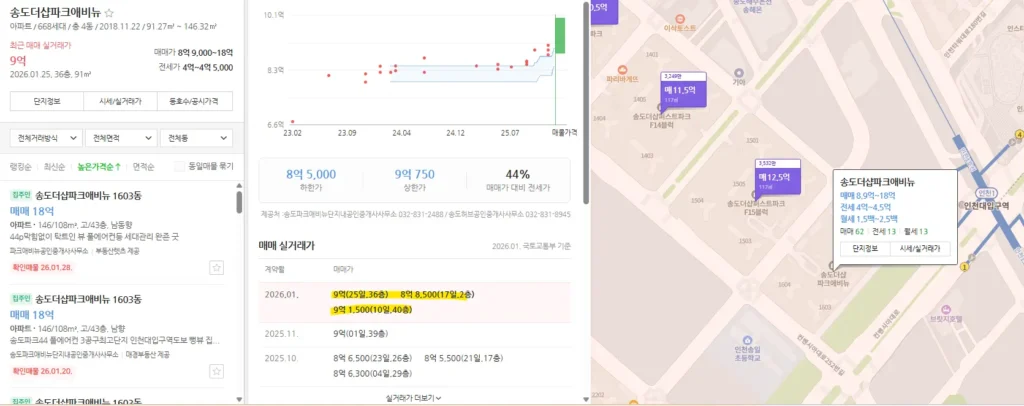This screenshot has height=406, width=1024.
Task: Bookmark the 남동향 1603동 listing star
Action: pos(216,267)
